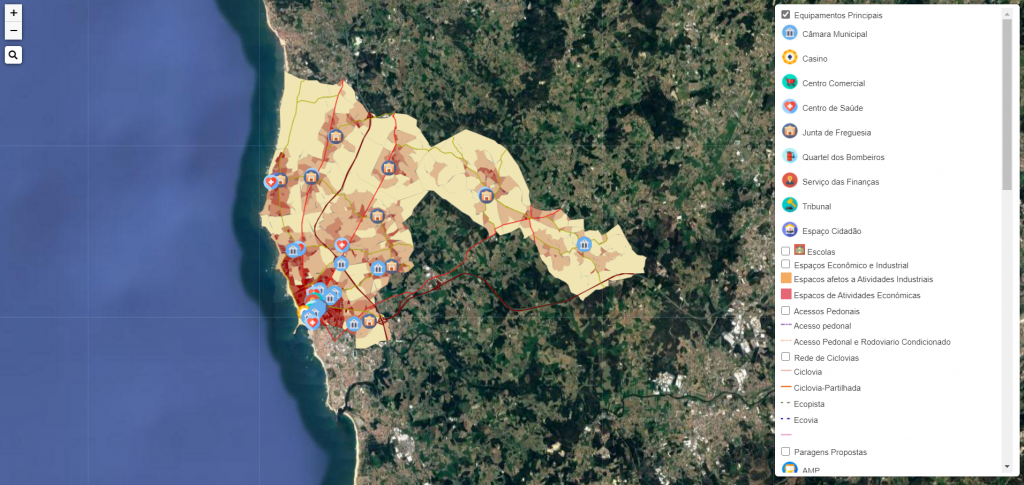Click the 'Ecovia' legend entry
The image size is (1024, 485).
point(806,420)
